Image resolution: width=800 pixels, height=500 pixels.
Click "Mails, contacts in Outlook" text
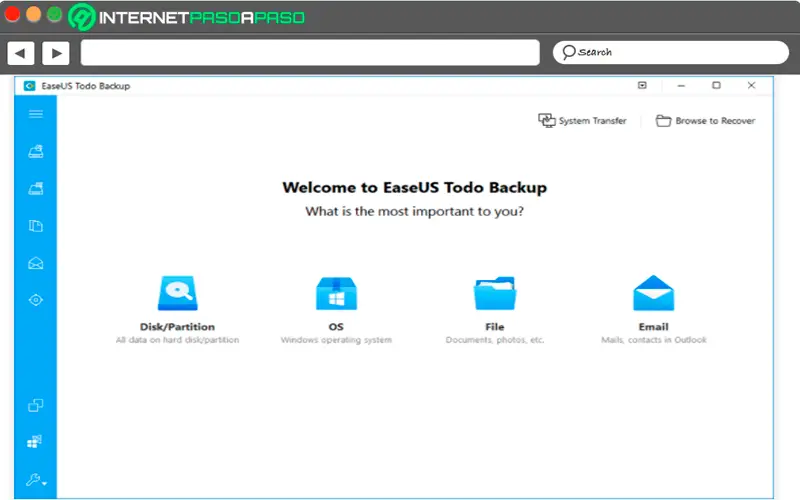click(x=654, y=340)
